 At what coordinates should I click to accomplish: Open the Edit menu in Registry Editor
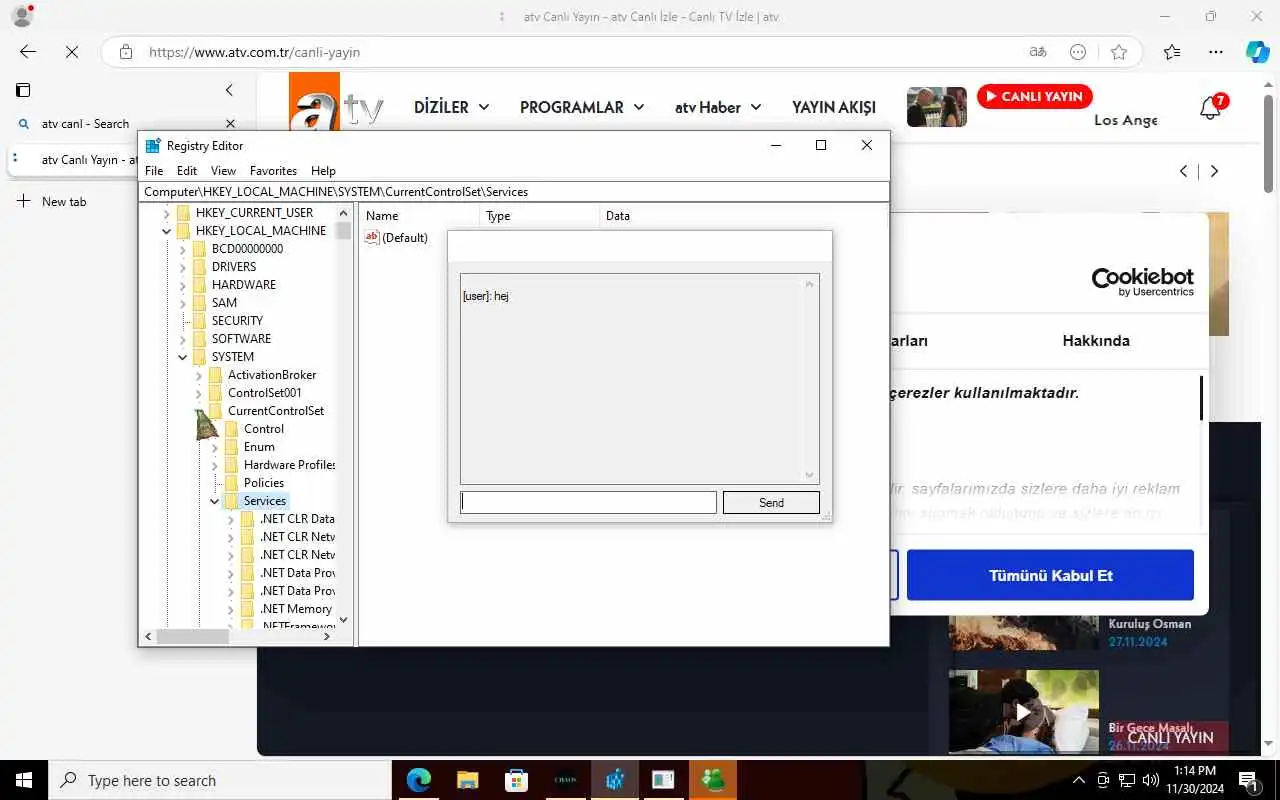187,171
